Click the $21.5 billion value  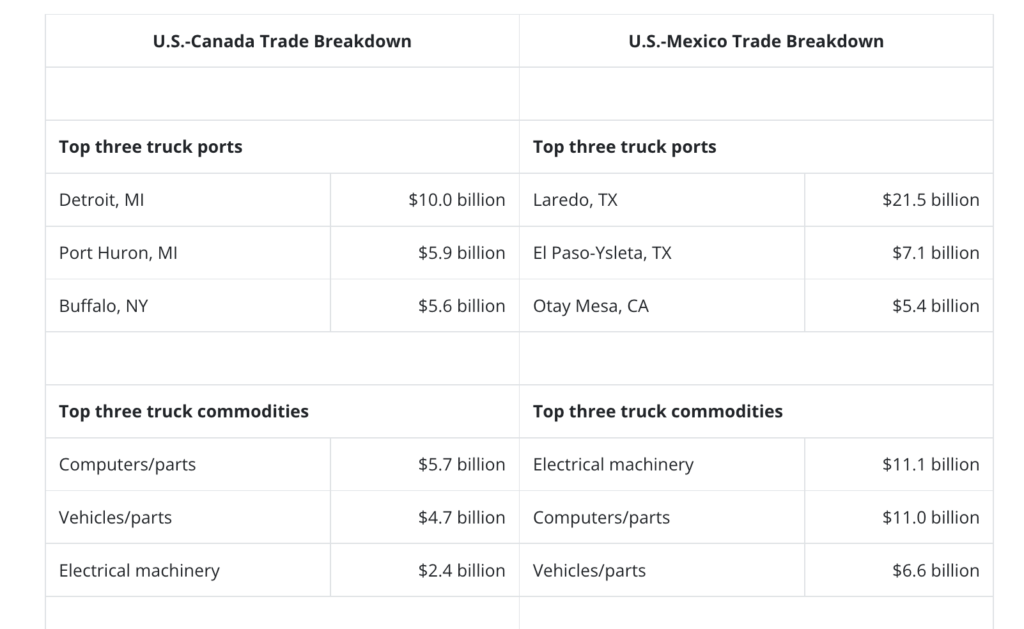click(x=930, y=200)
